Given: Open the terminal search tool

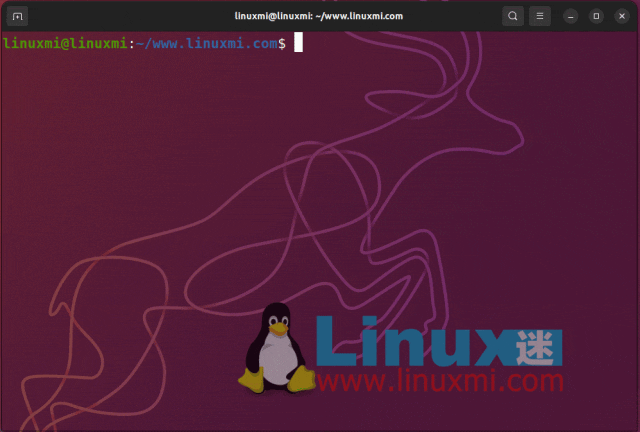Looking at the screenshot, I should click(x=513, y=16).
